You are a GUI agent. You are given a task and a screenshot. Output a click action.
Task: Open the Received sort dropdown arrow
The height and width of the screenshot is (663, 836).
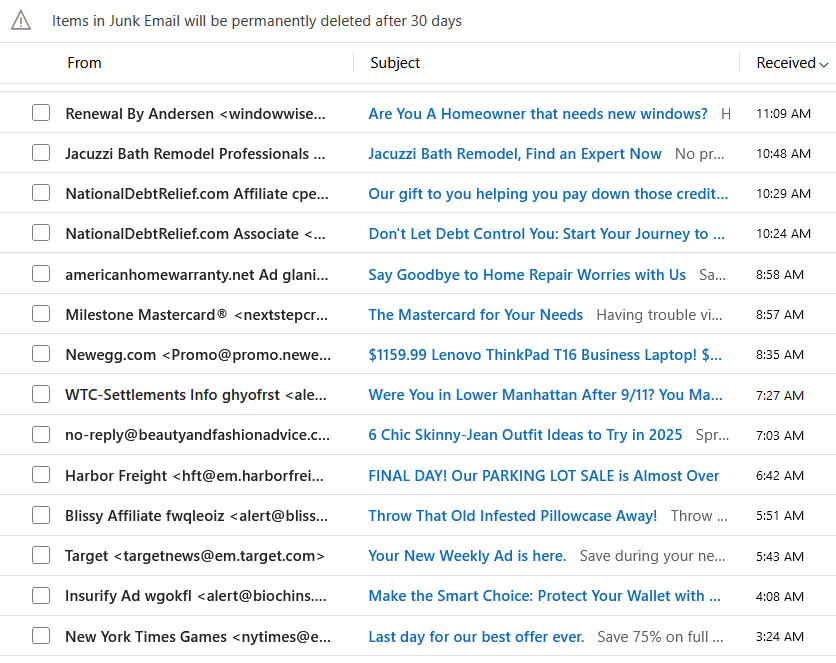point(824,64)
